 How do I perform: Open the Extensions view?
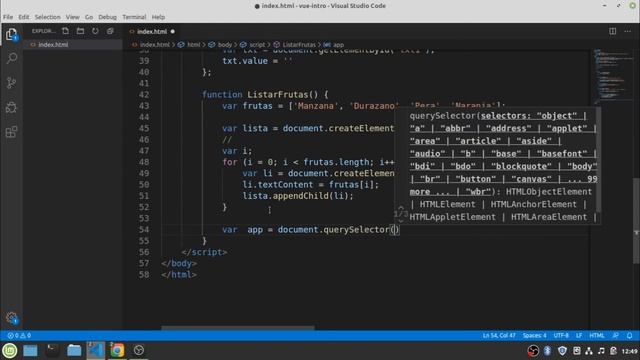point(11,132)
